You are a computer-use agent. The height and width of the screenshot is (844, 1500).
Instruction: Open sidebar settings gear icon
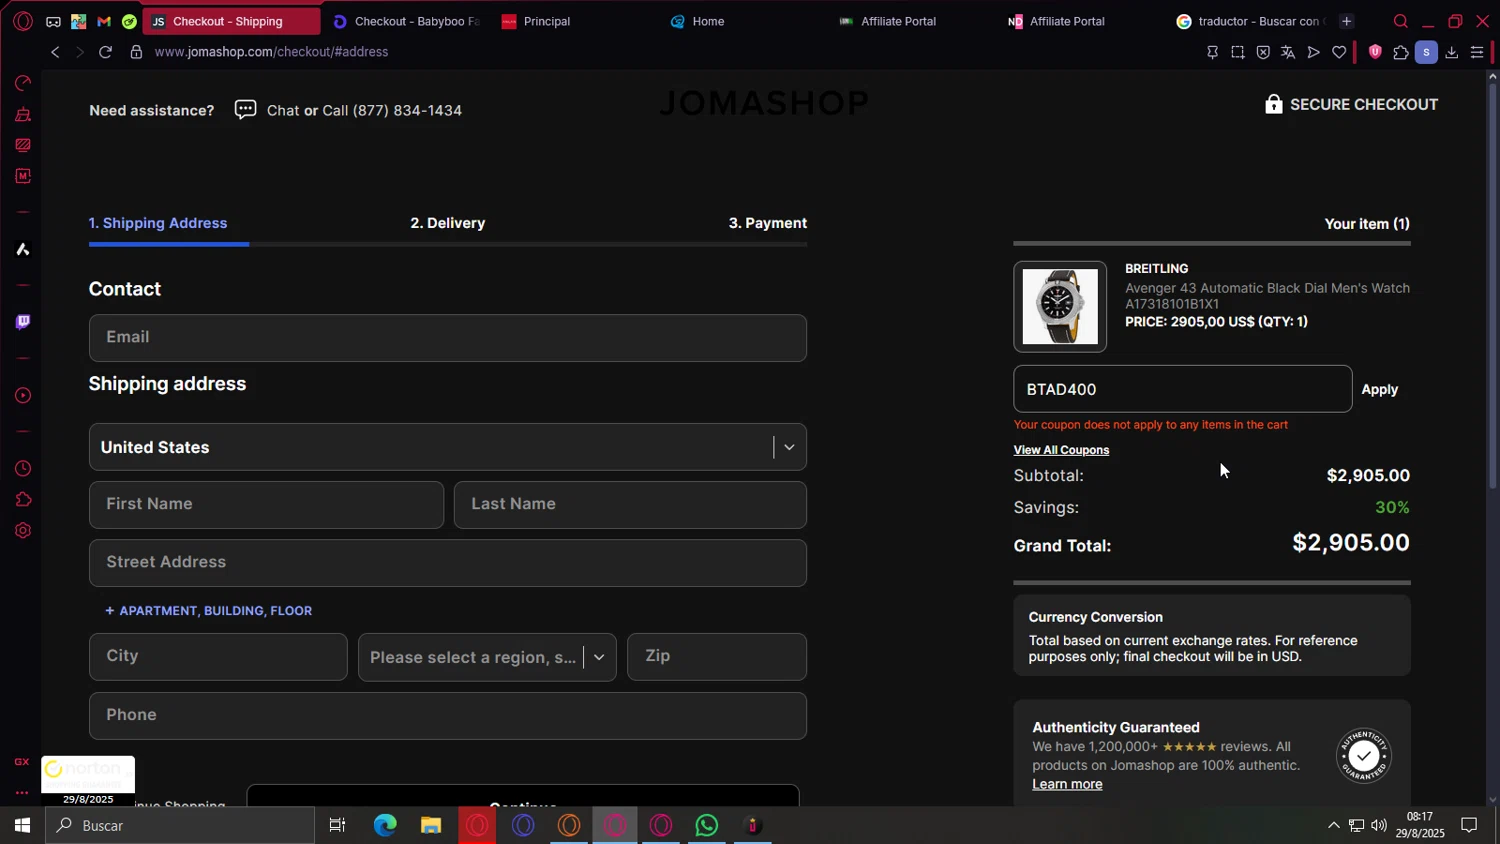[x=23, y=531]
